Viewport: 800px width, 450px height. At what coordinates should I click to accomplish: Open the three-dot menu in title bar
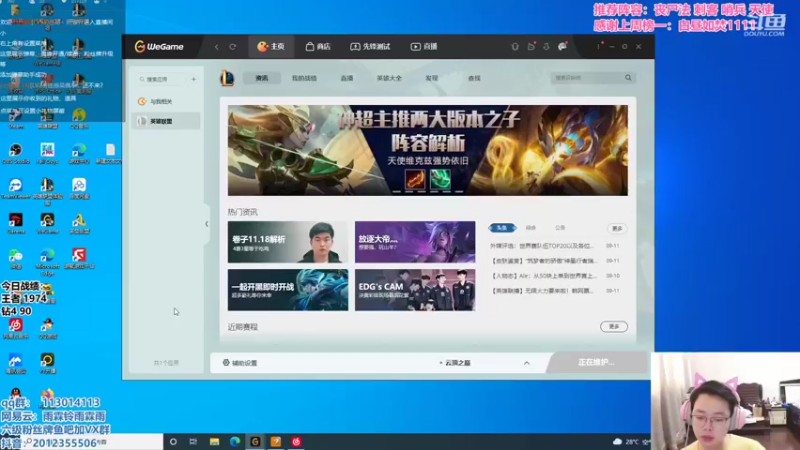tap(598, 46)
